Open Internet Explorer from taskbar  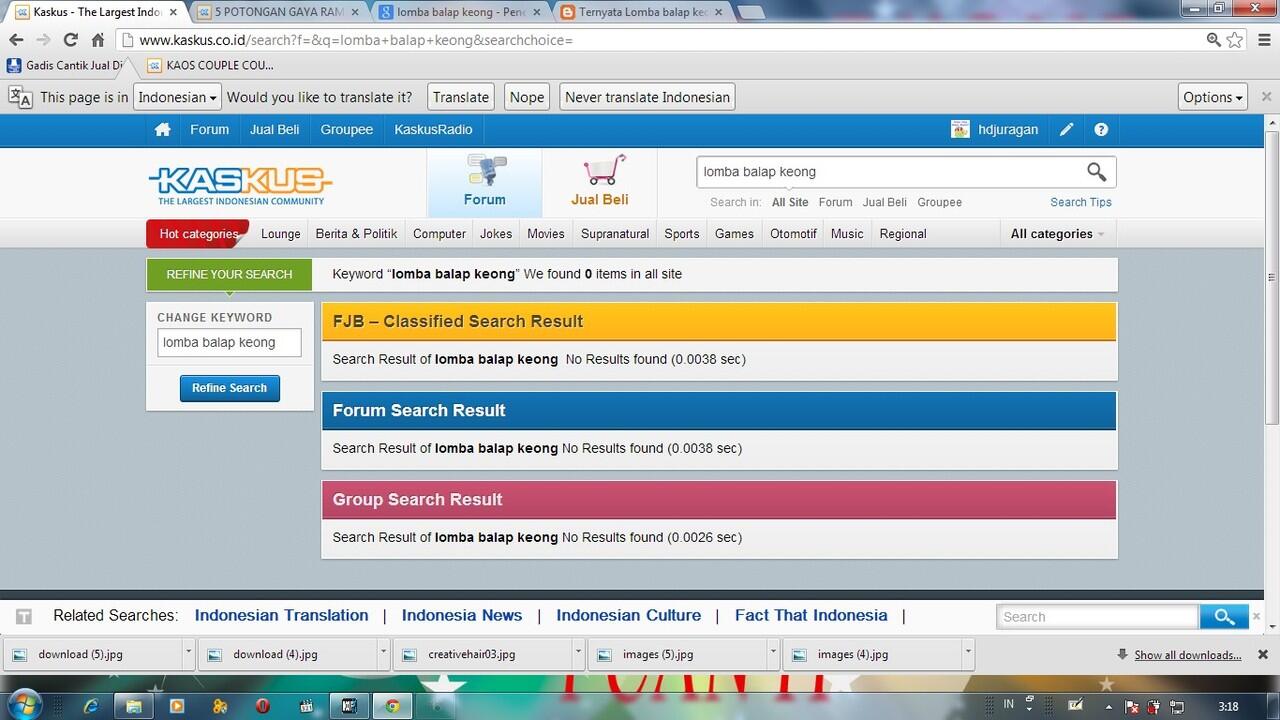pyautogui.click(x=91, y=706)
